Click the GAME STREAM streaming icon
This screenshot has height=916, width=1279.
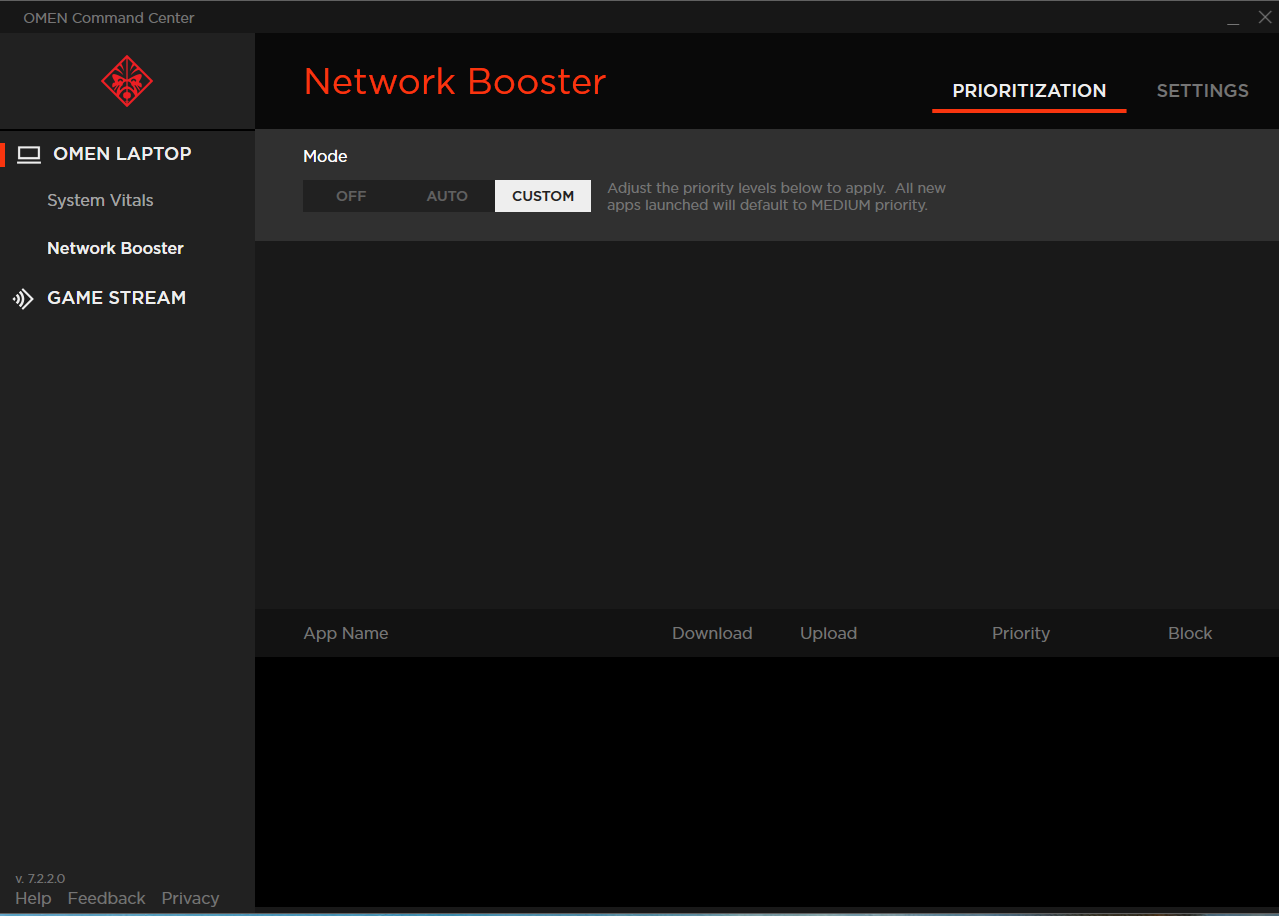click(x=22, y=297)
